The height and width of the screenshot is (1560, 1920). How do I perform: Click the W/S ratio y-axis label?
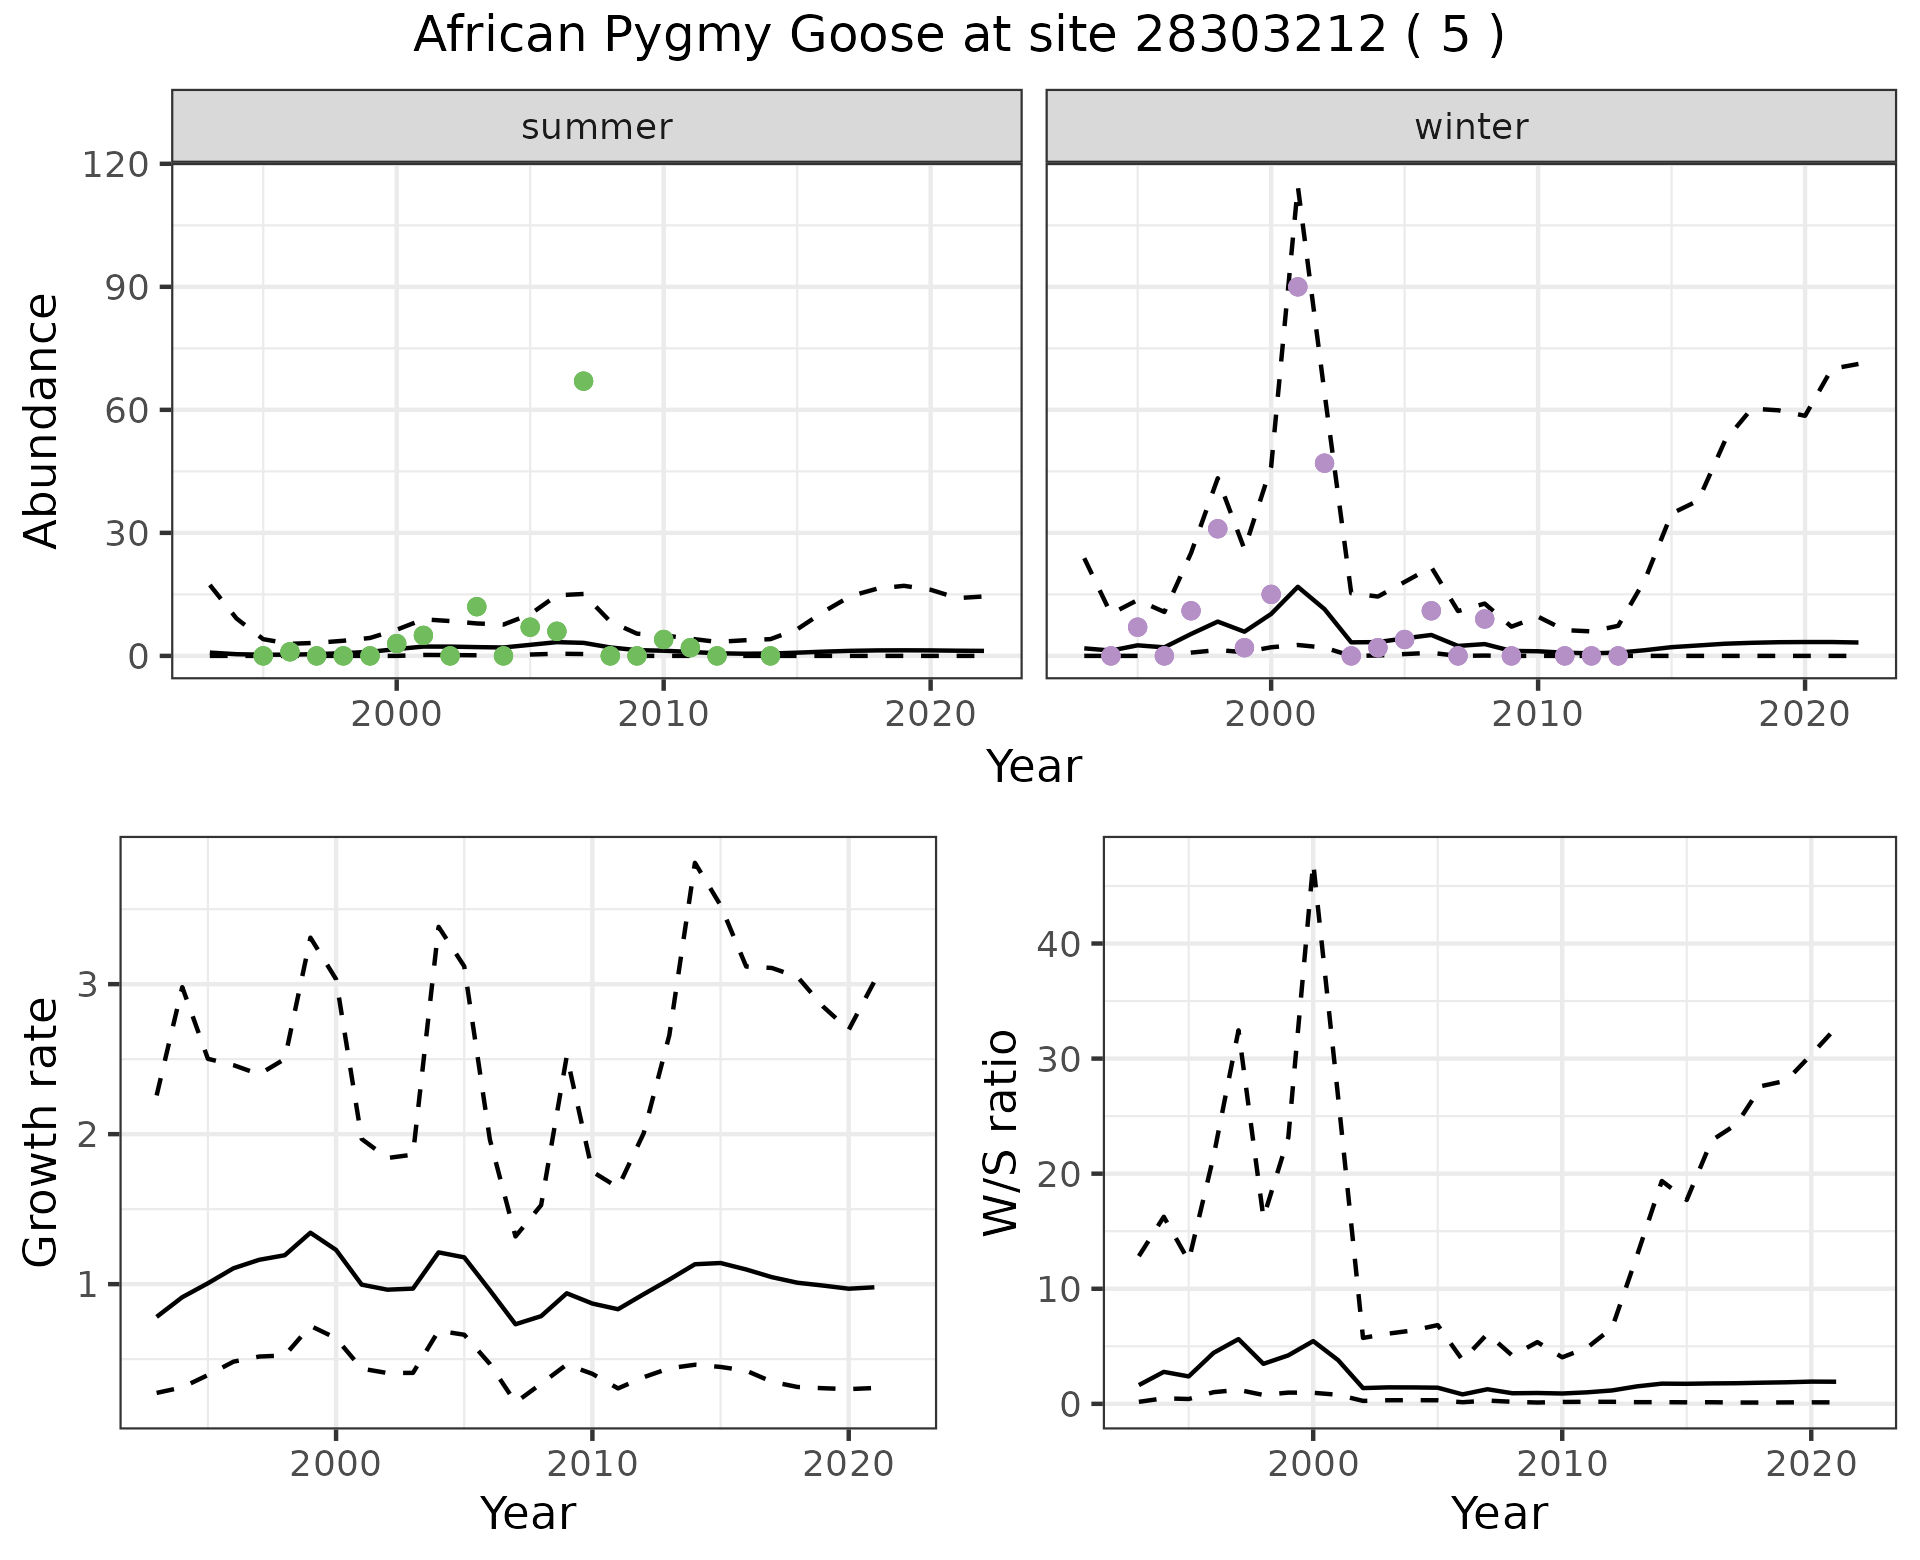(1000, 1132)
